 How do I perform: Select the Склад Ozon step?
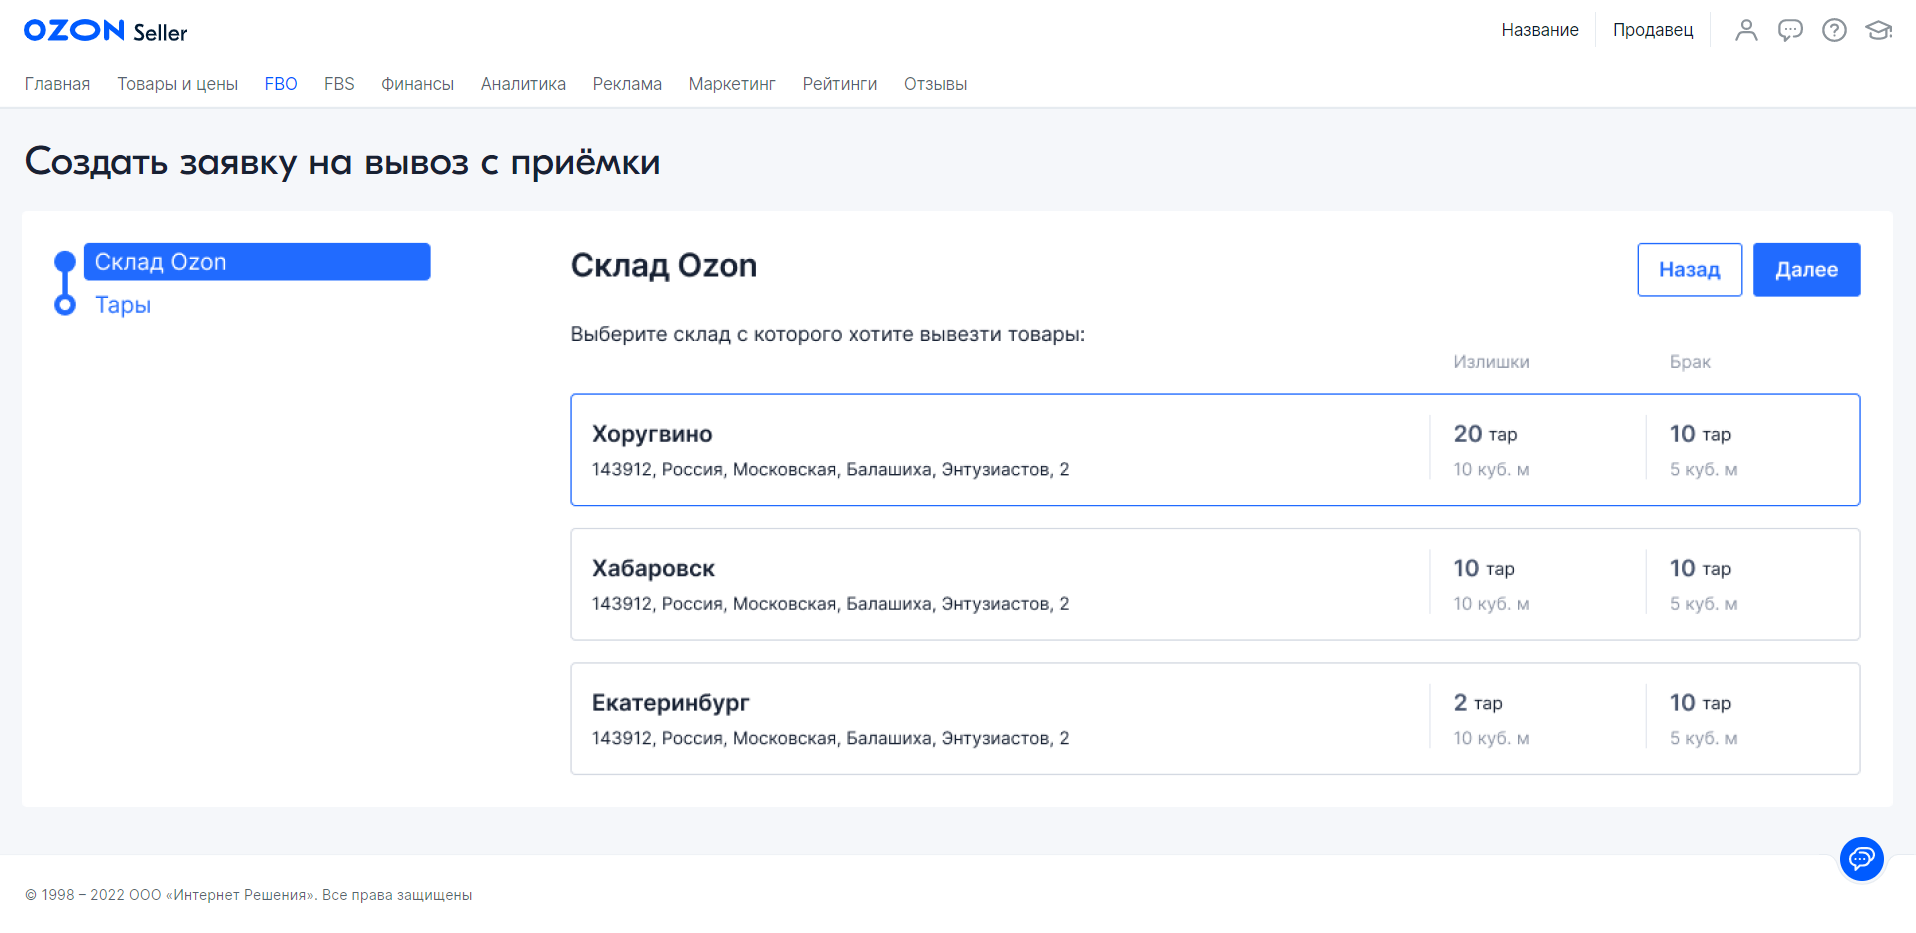257,262
